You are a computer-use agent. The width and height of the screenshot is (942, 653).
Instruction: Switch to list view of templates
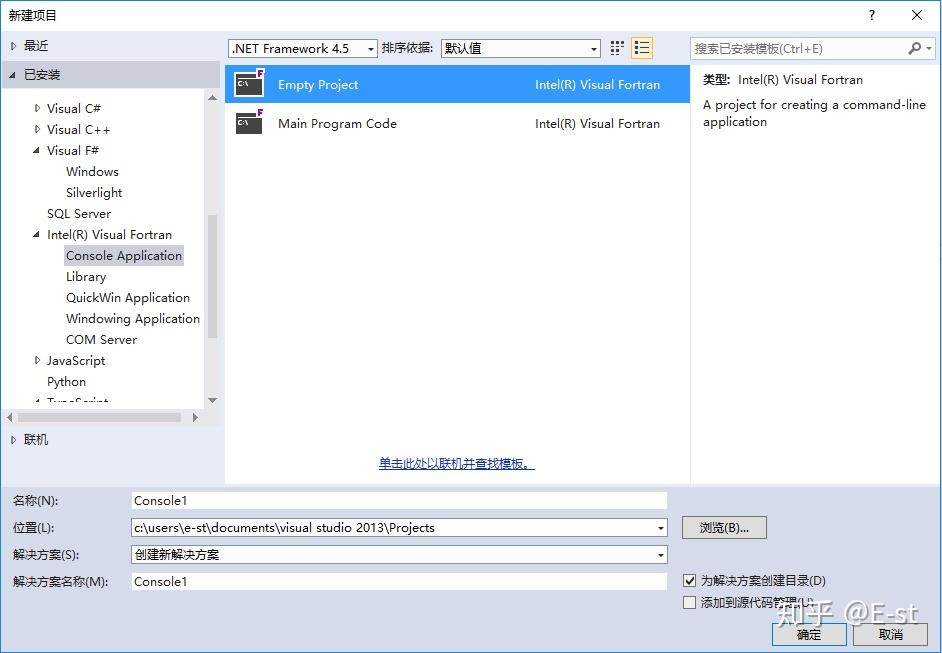tap(642, 47)
